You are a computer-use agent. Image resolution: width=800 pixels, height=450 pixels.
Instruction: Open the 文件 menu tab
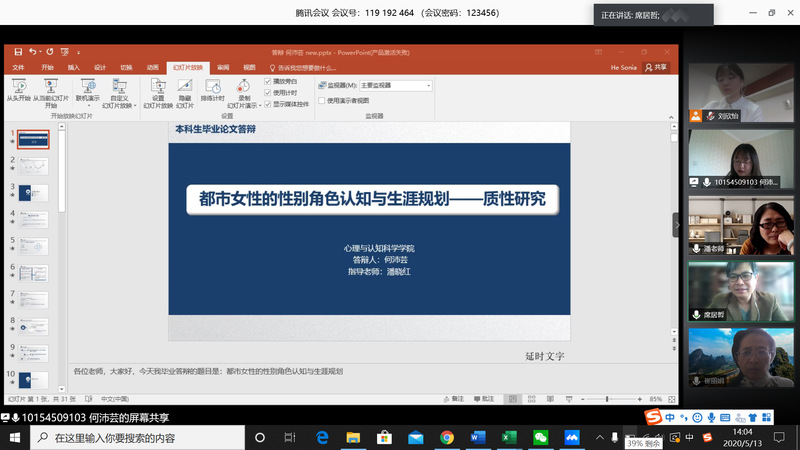click(18, 67)
